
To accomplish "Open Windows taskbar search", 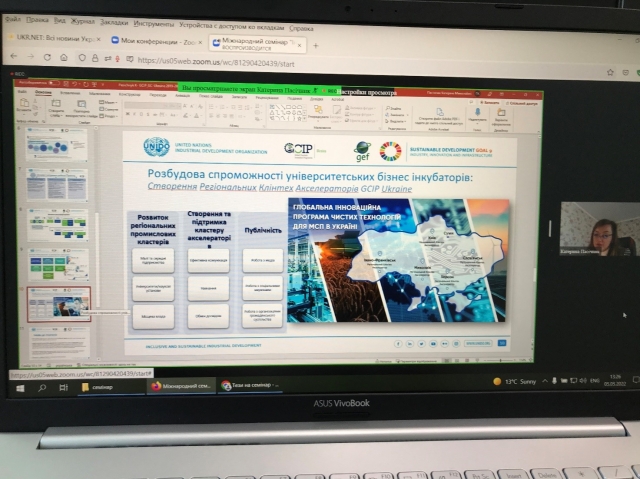I will tap(42, 388).
